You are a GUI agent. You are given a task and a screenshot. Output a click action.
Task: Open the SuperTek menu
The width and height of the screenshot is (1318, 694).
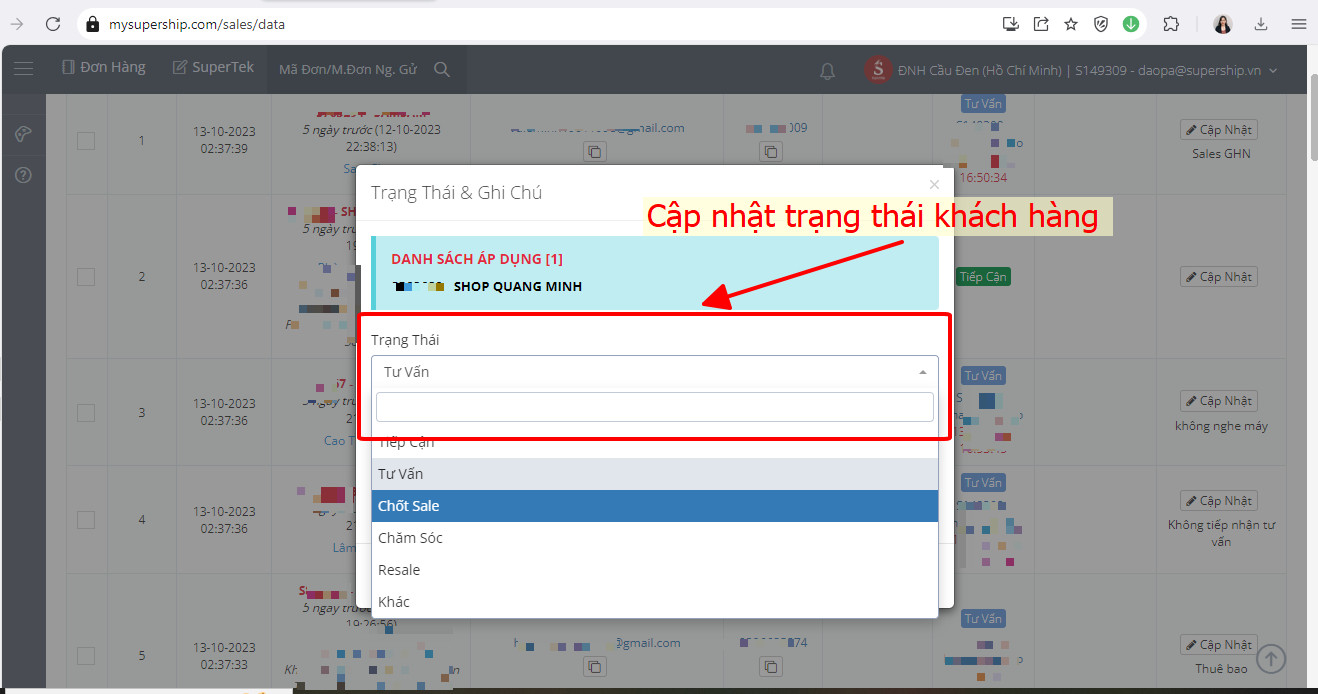(x=213, y=67)
